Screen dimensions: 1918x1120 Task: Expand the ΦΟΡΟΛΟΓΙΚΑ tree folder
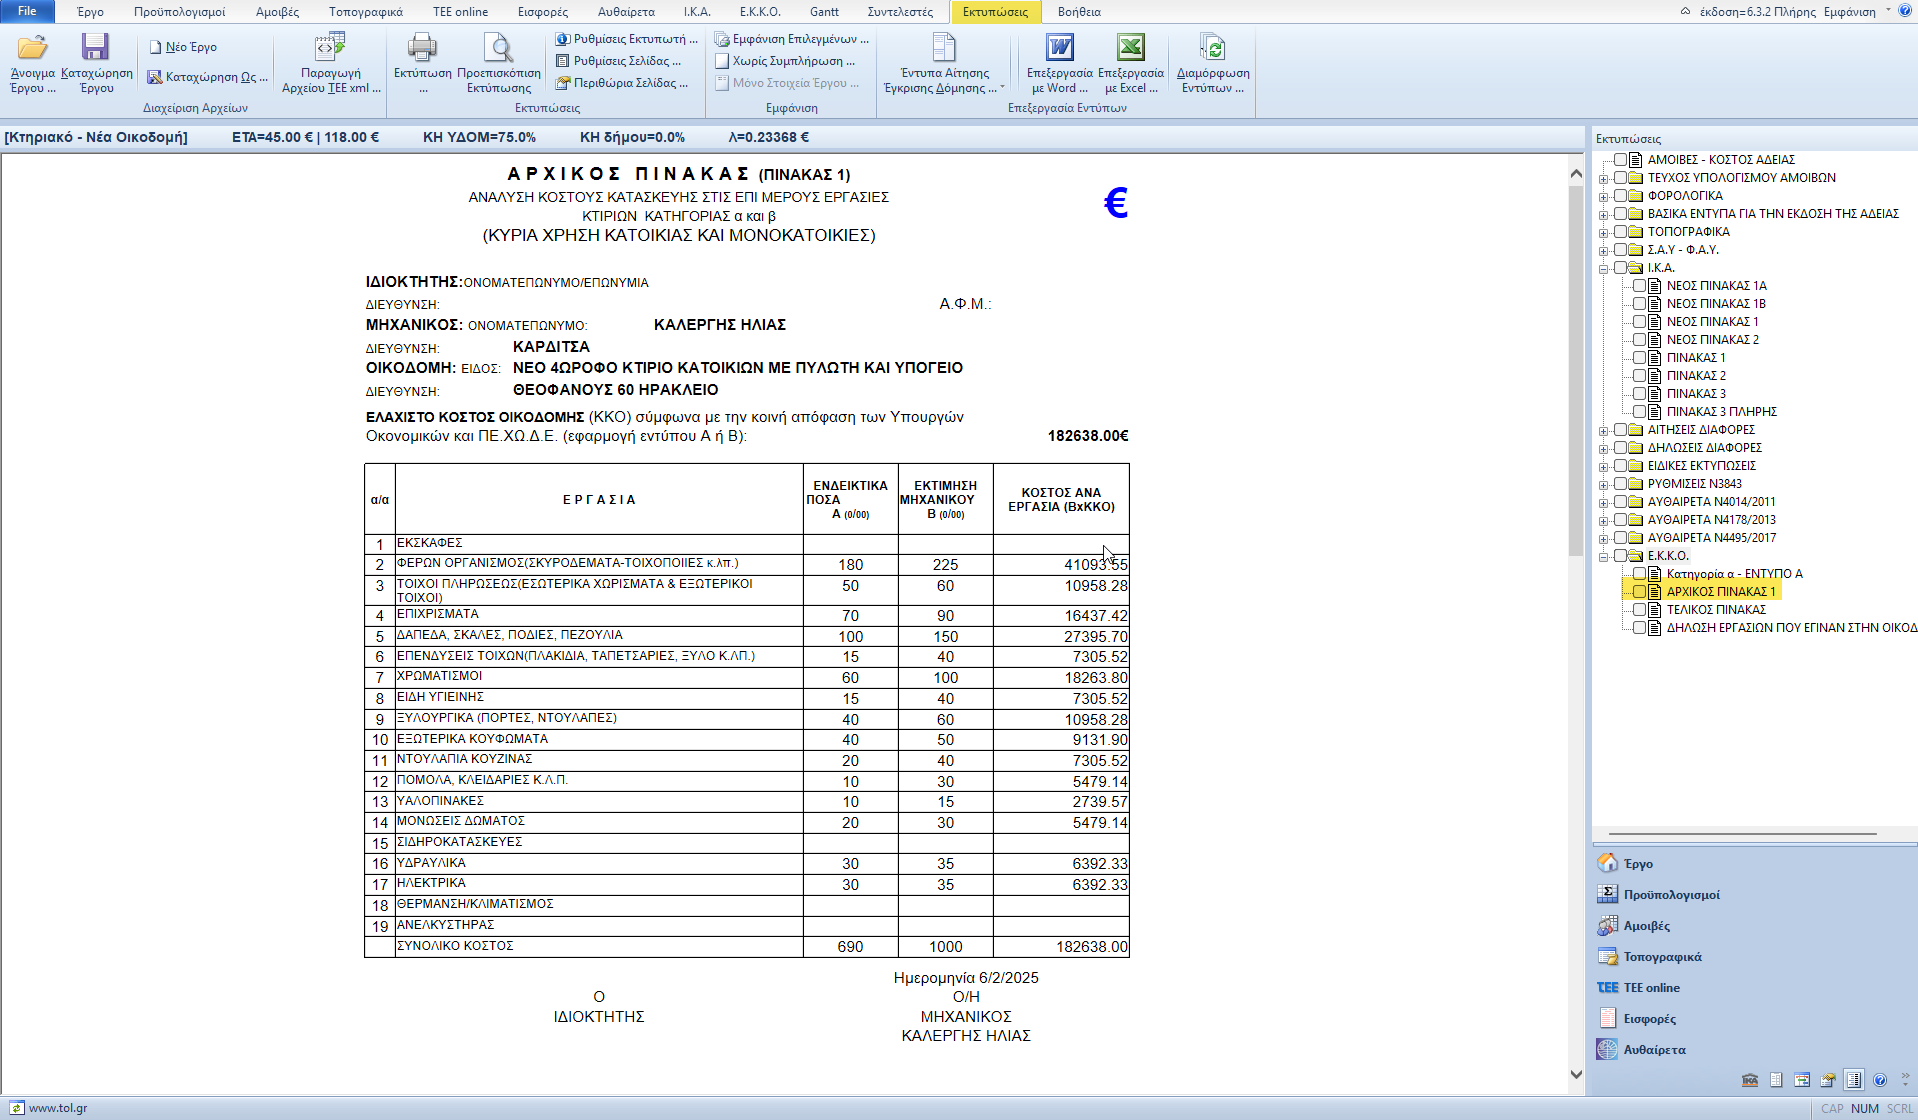point(1604,197)
